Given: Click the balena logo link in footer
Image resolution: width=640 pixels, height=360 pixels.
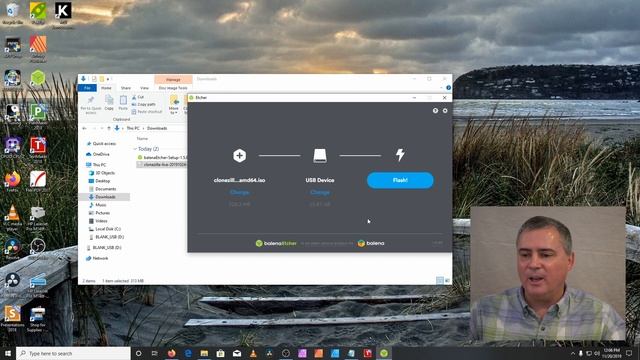Looking at the screenshot, I should click(x=371, y=243).
